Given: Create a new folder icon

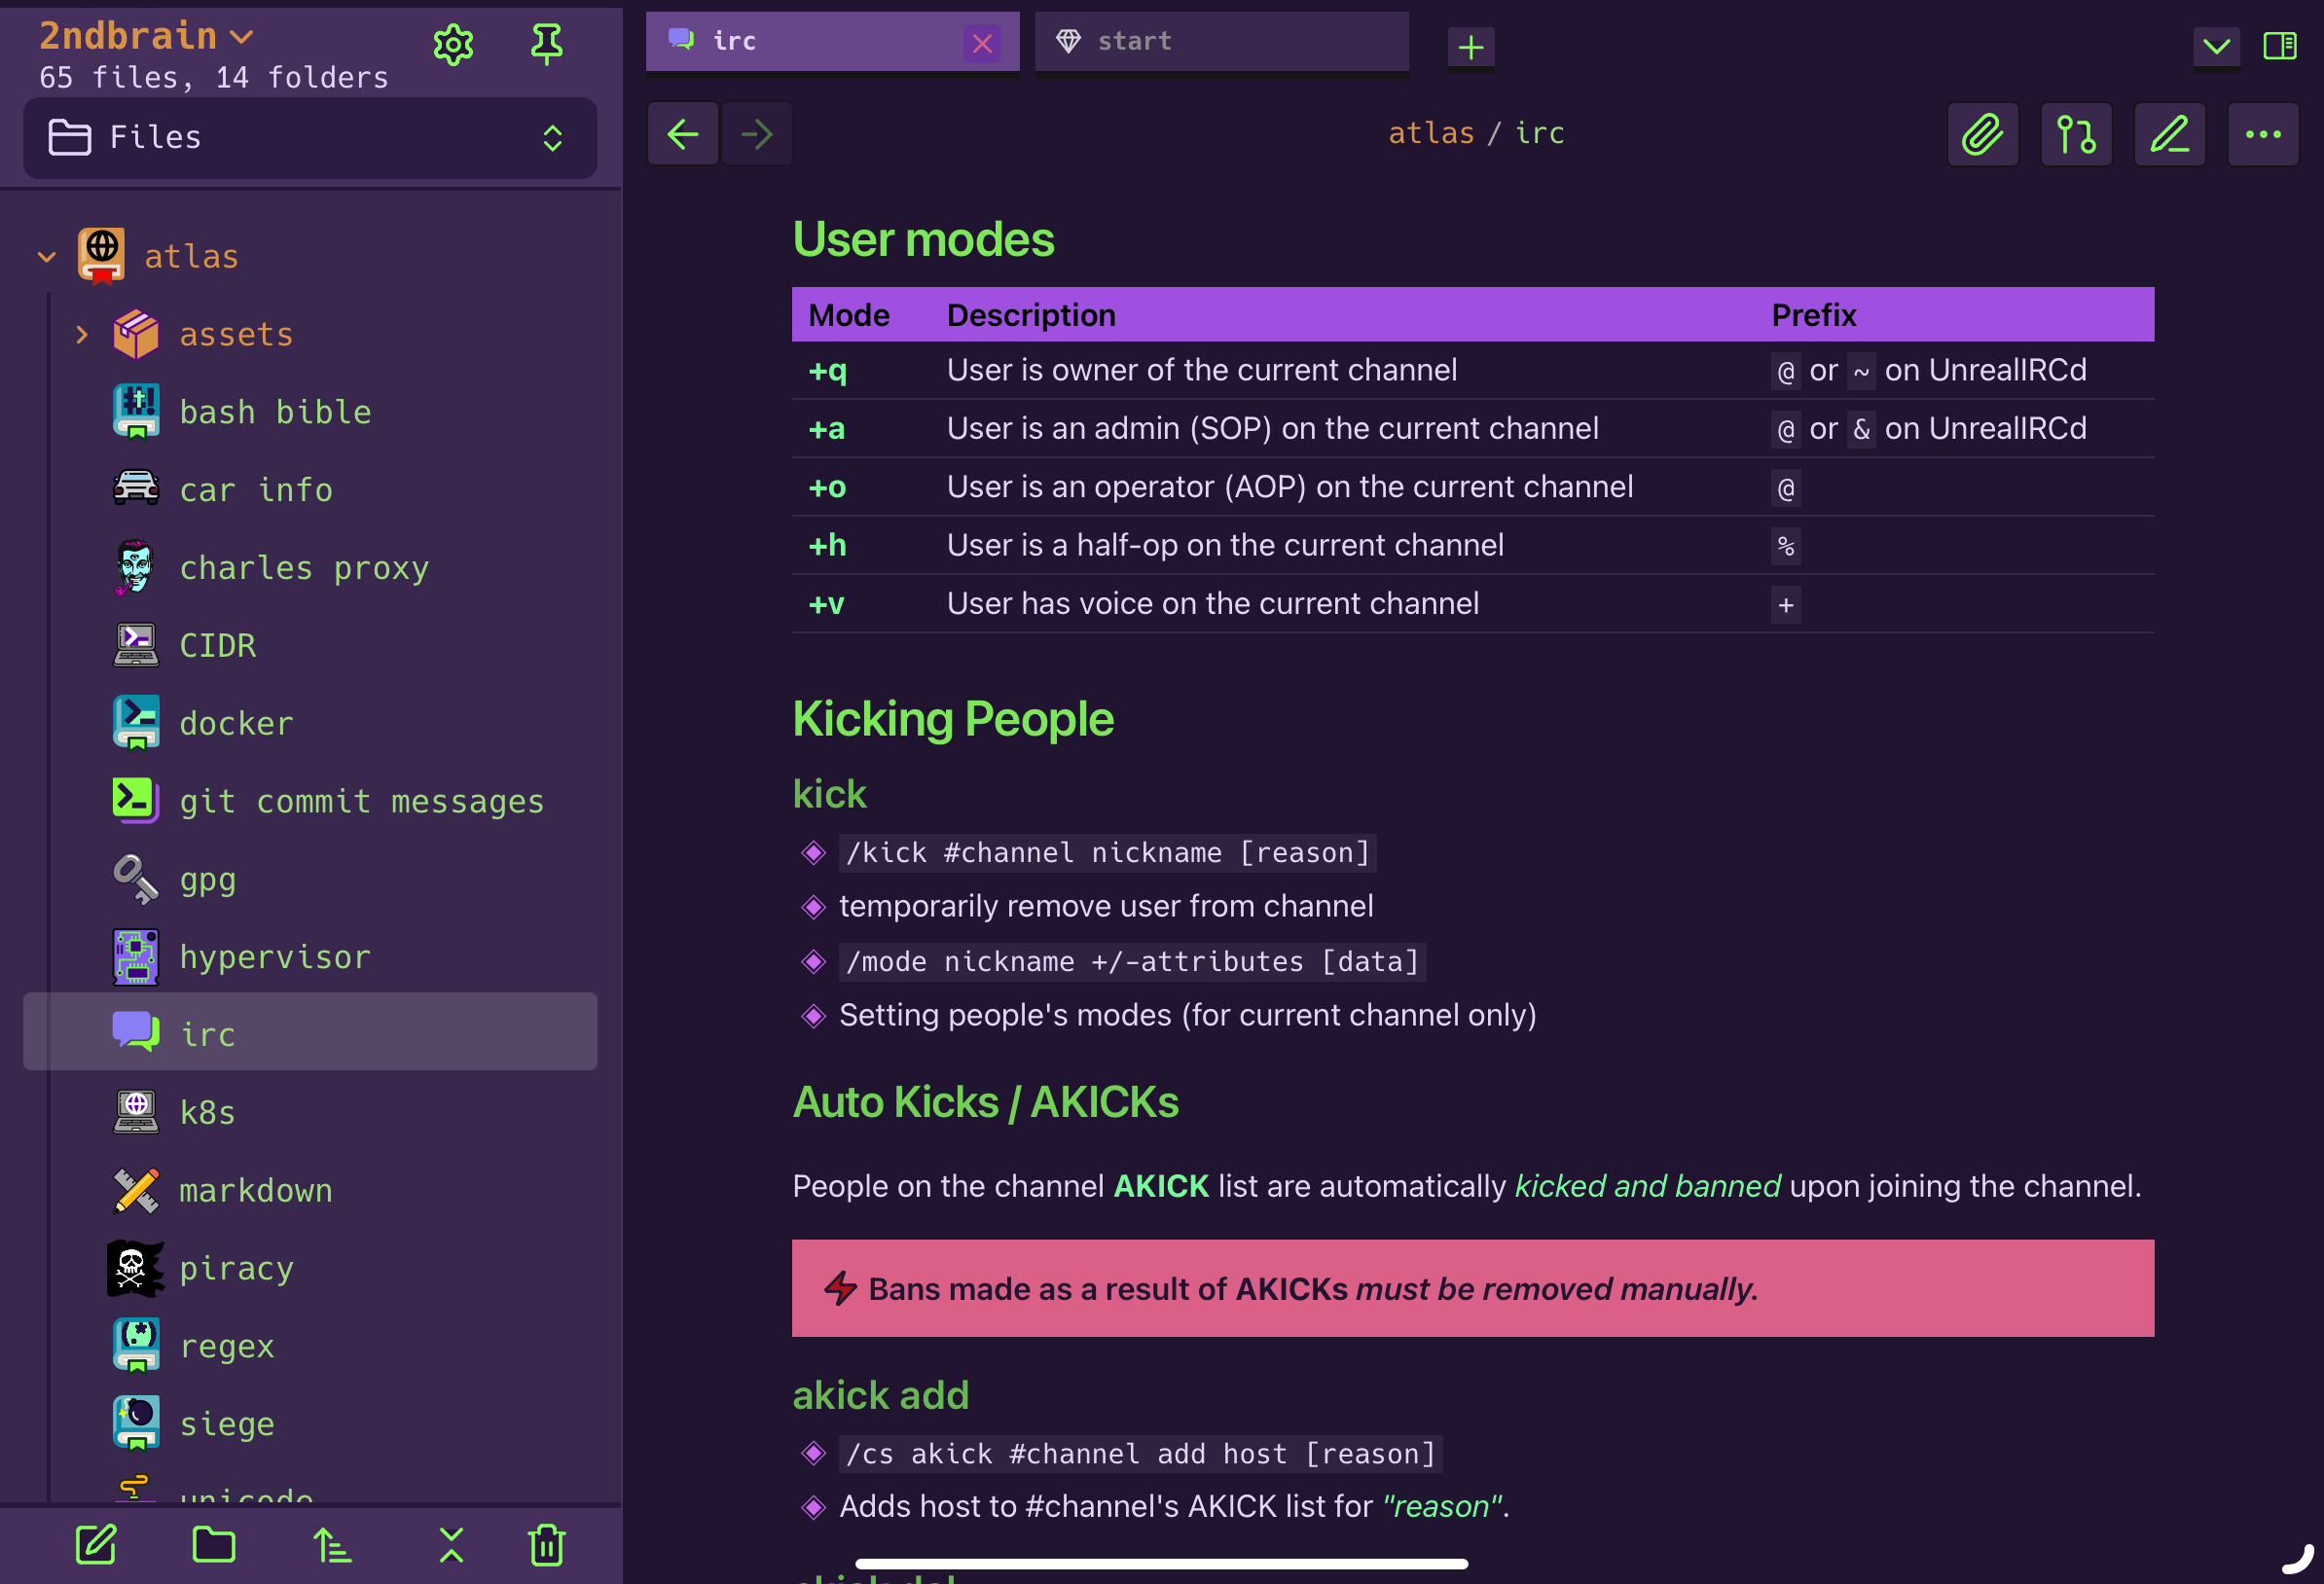Looking at the screenshot, I should click(214, 1545).
